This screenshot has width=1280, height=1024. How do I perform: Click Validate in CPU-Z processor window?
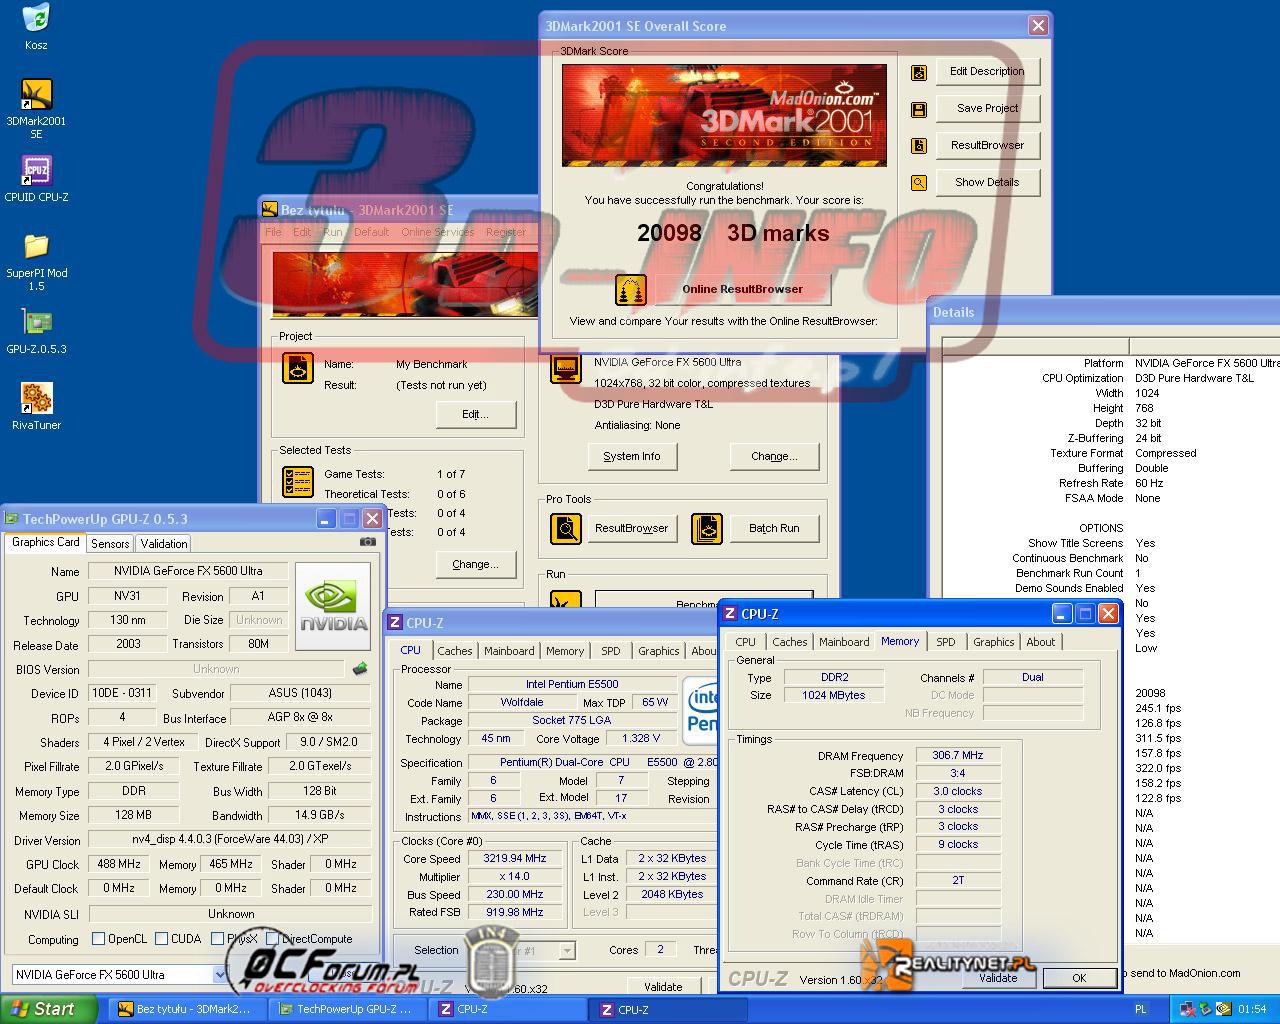tap(662, 987)
